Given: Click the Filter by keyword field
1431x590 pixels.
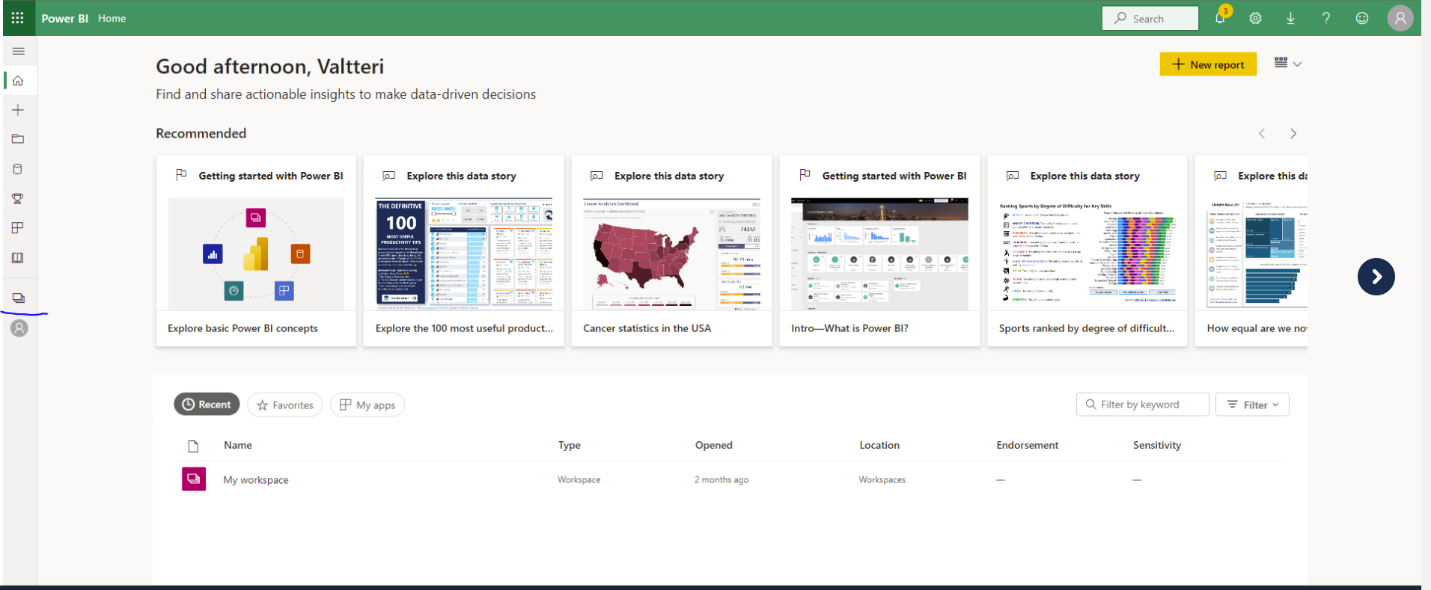Looking at the screenshot, I should coord(1142,405).
